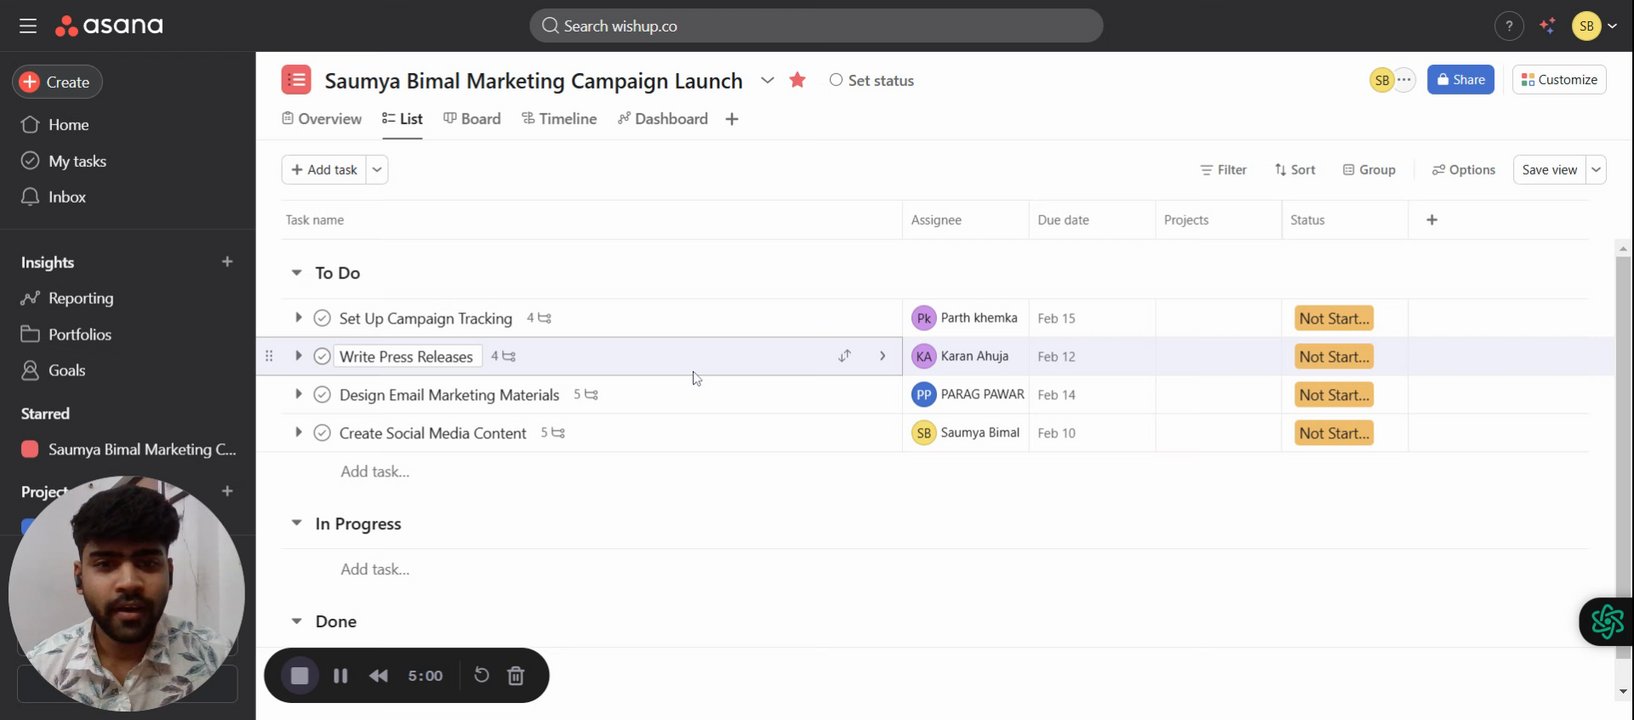Click the SB member avatar near Share
1634x720 pixels.
(x=1381, y=80)
